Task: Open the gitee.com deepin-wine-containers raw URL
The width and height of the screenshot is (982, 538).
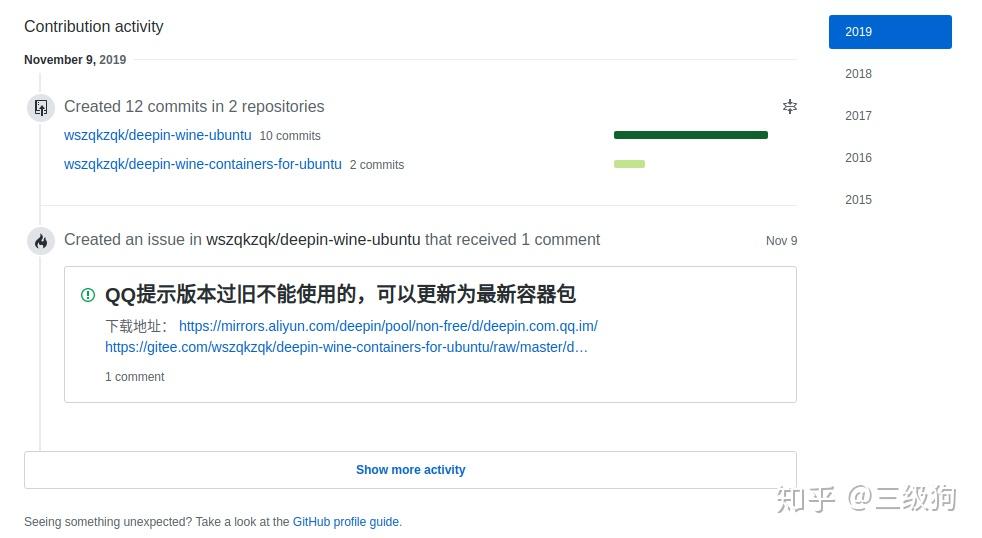Action: 346,347
